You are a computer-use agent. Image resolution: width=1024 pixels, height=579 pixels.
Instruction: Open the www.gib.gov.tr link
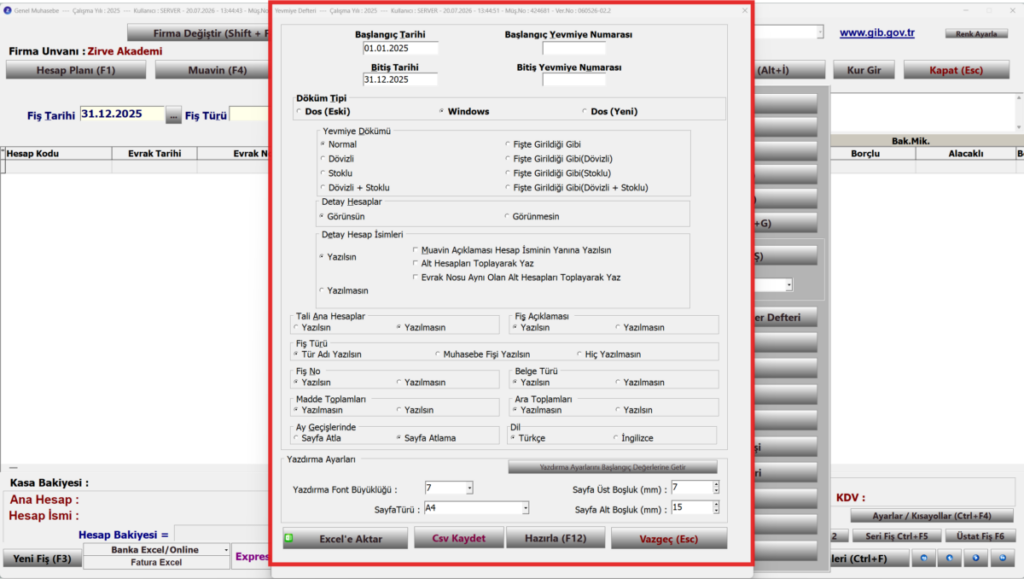[877, 33]
